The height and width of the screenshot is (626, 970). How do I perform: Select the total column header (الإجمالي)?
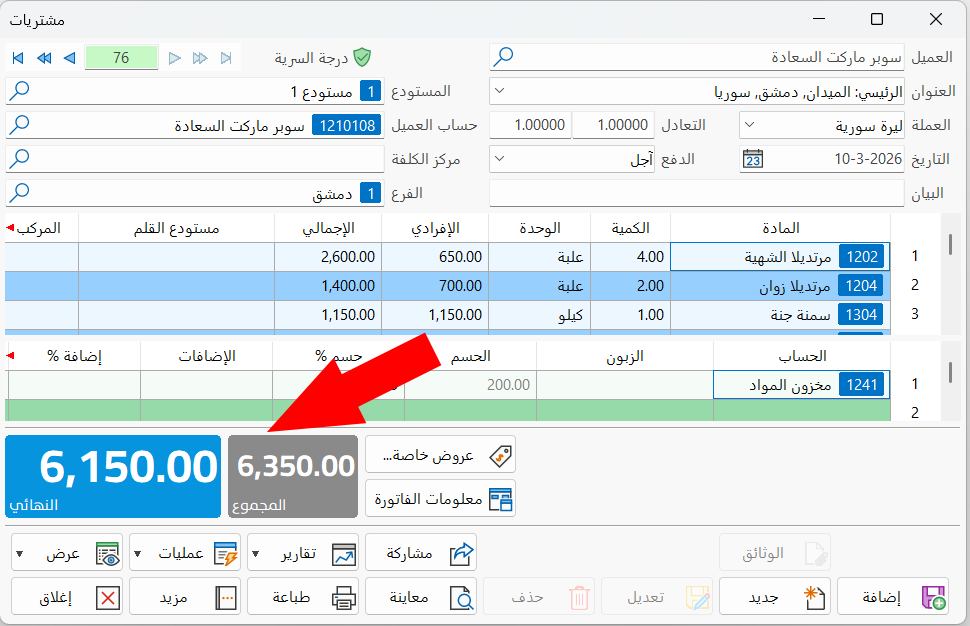point(328,228)
